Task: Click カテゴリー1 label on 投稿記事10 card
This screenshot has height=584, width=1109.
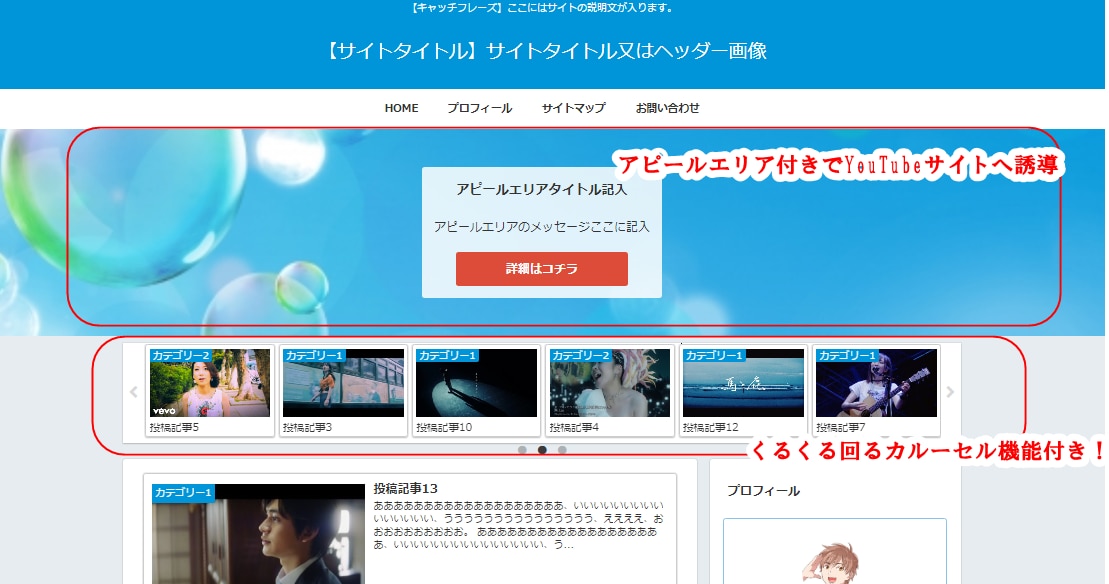Action: pos(447,356)
